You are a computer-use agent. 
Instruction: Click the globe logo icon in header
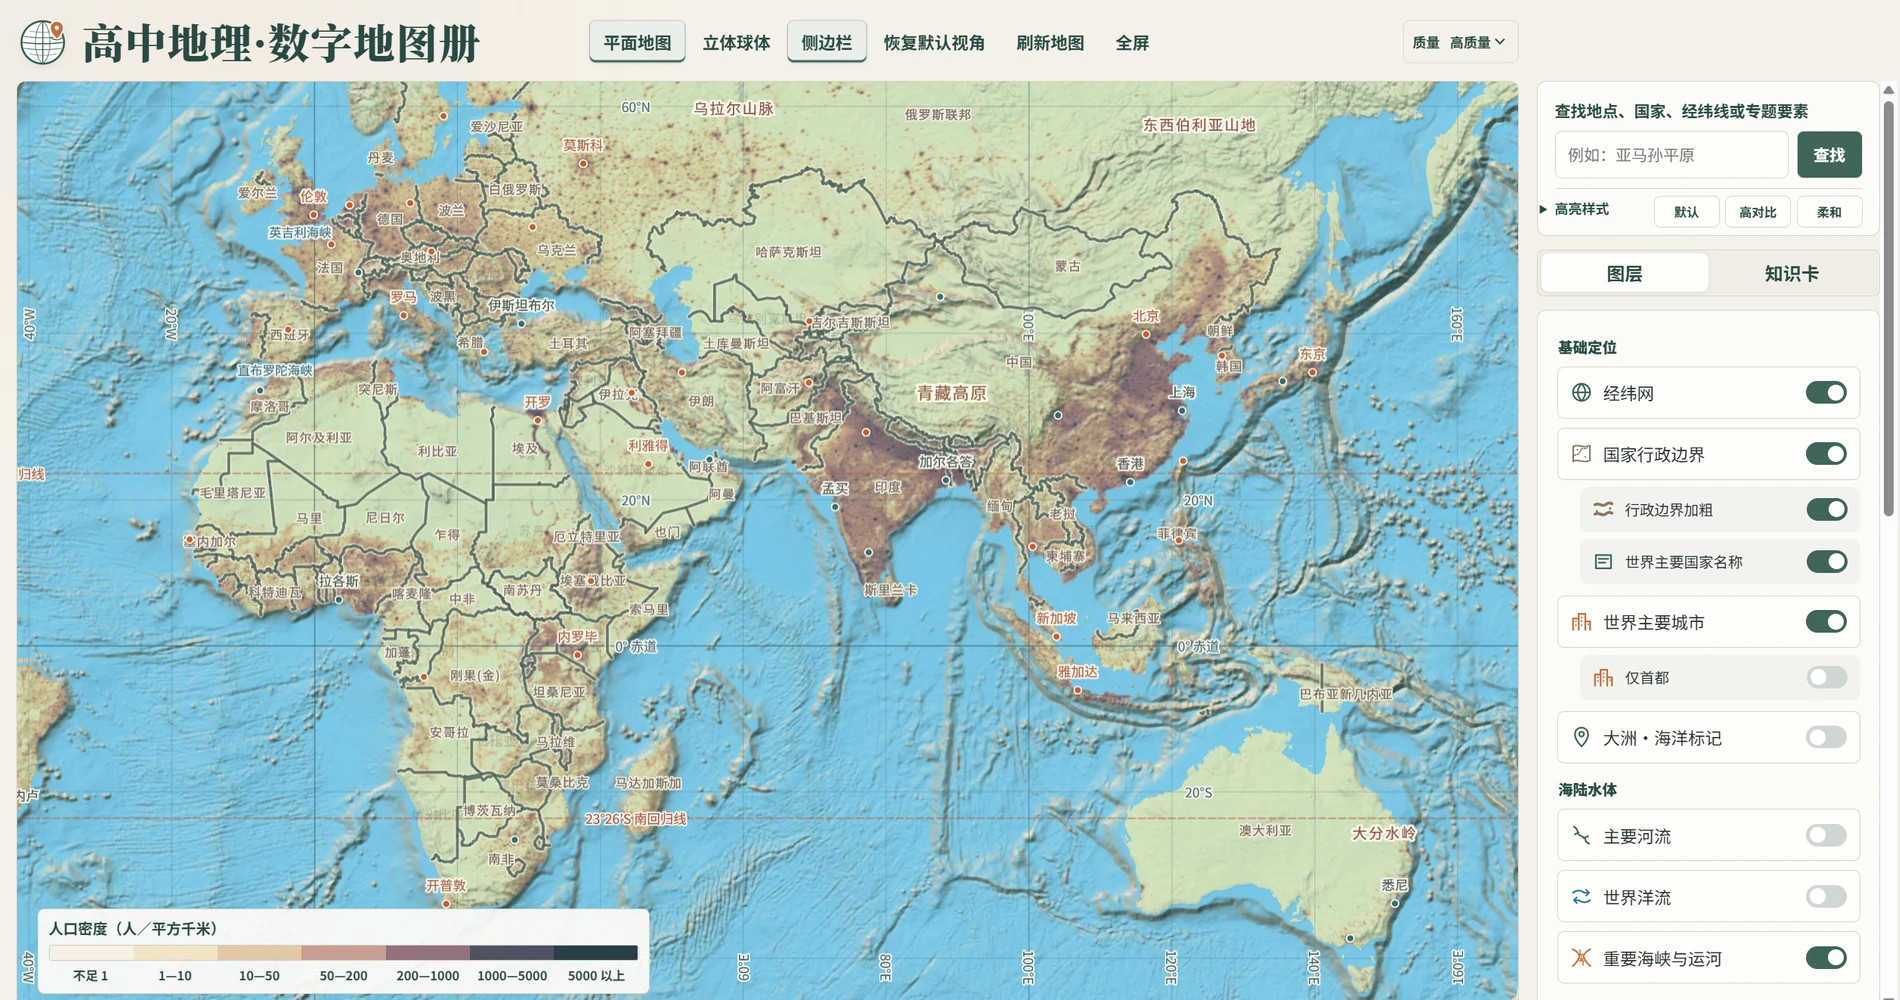coord(43,42)
